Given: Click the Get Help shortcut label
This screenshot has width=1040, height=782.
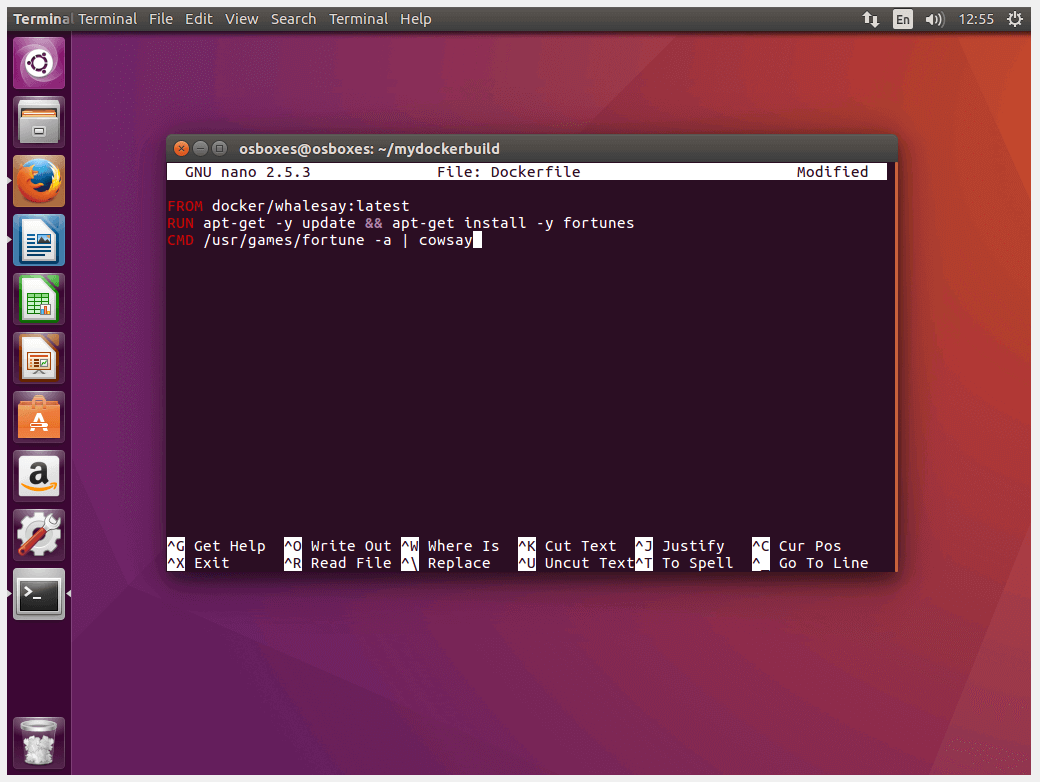Looking at the screenshot, I should 230,546.
